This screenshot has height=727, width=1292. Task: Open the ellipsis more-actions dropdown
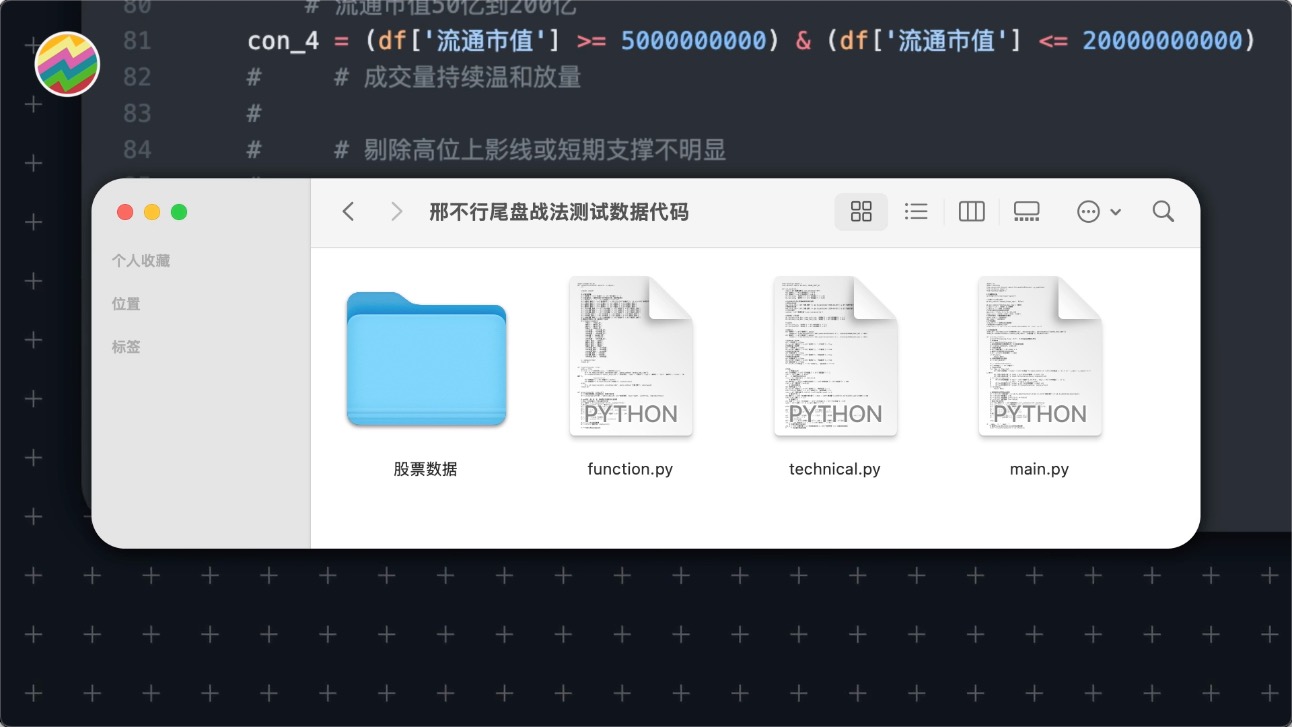click(x=1098, y=211)
